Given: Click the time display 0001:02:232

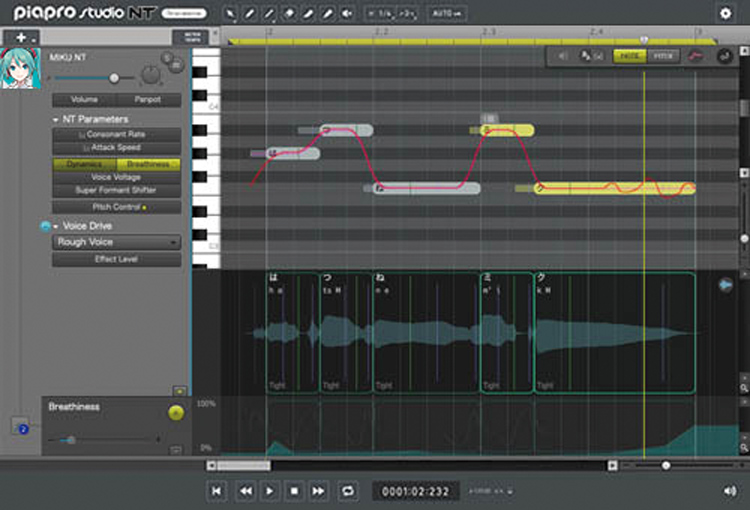Looking at the screenshot, I should point(416,491).
